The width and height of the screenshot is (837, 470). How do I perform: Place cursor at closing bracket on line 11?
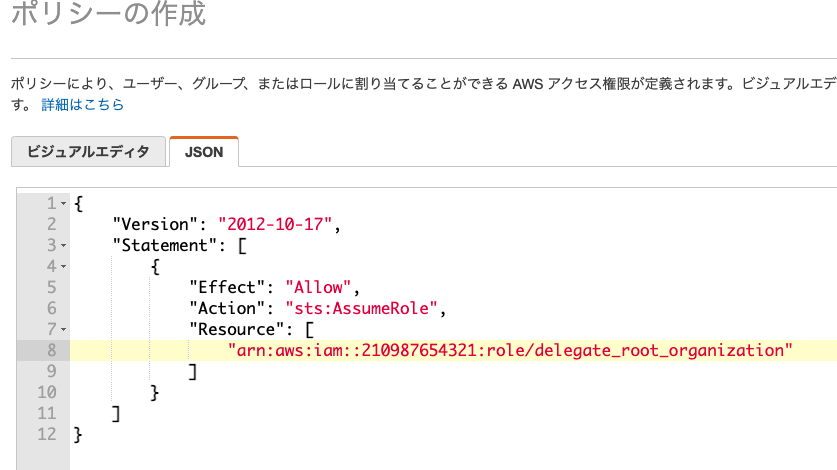pyautogui.click(x=116, y=413)
